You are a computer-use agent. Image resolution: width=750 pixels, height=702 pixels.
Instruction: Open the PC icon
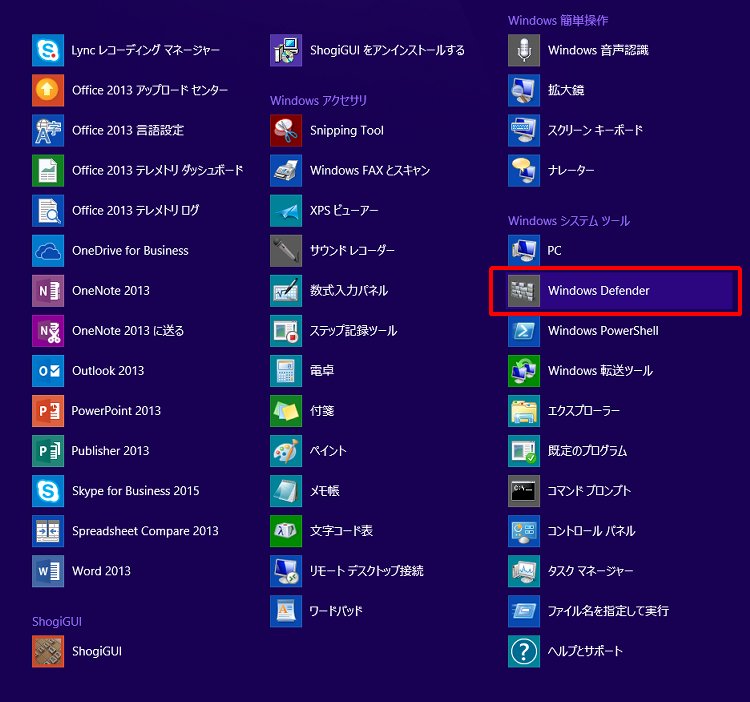[524, 251]
